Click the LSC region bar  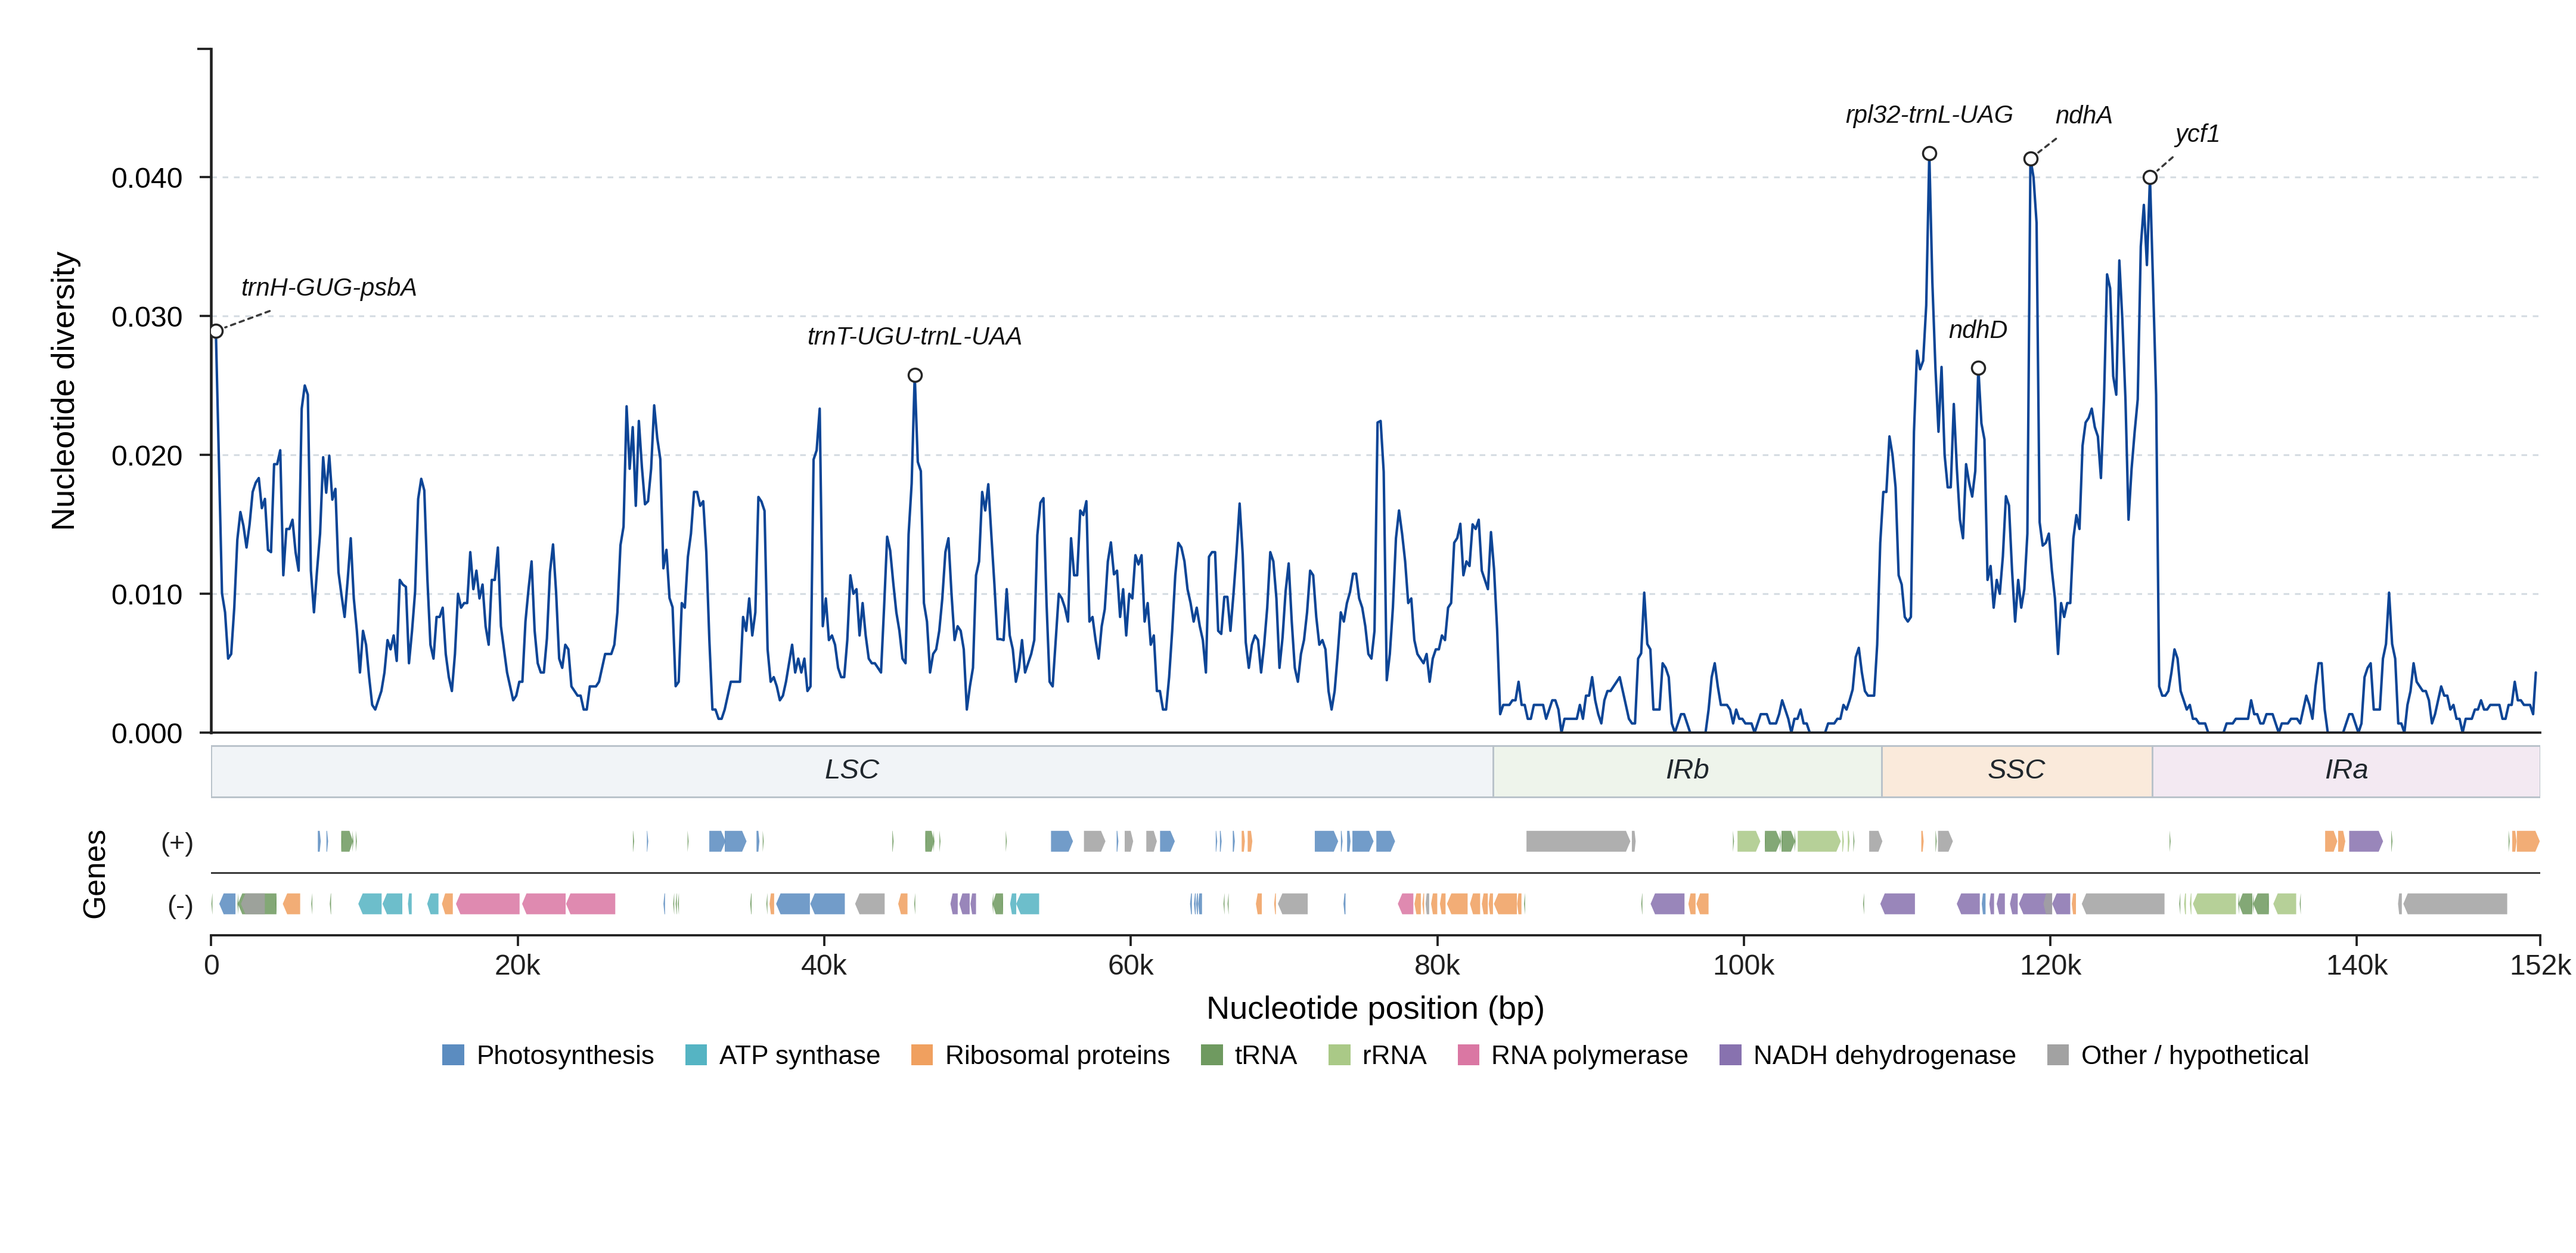pos(852,771)
